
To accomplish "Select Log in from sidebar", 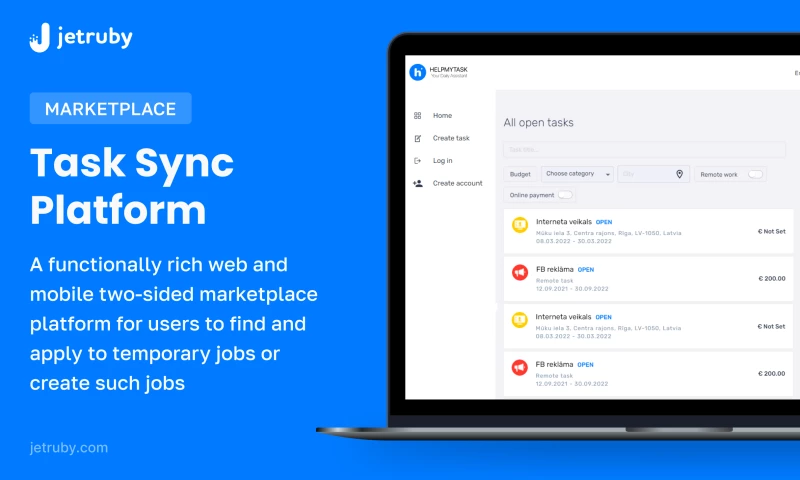I will [x=442, y=161].
